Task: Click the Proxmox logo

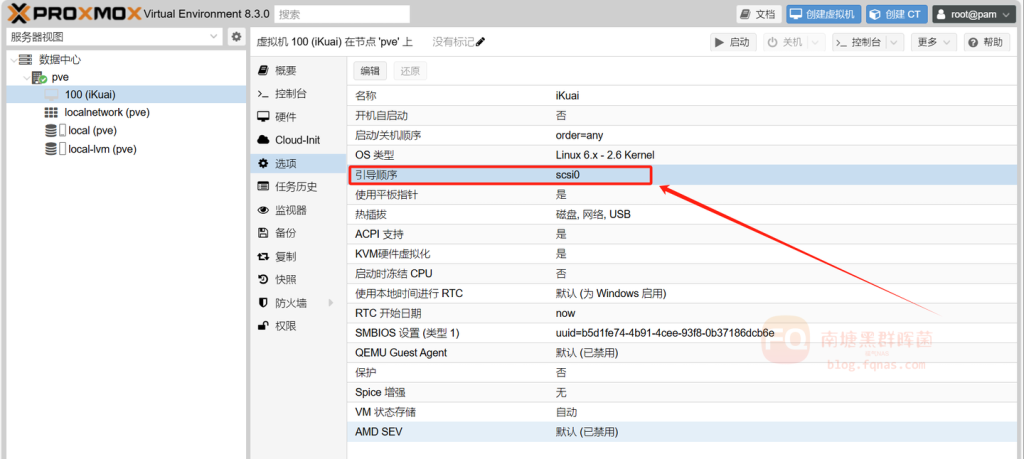Action: tap(71, 14)
